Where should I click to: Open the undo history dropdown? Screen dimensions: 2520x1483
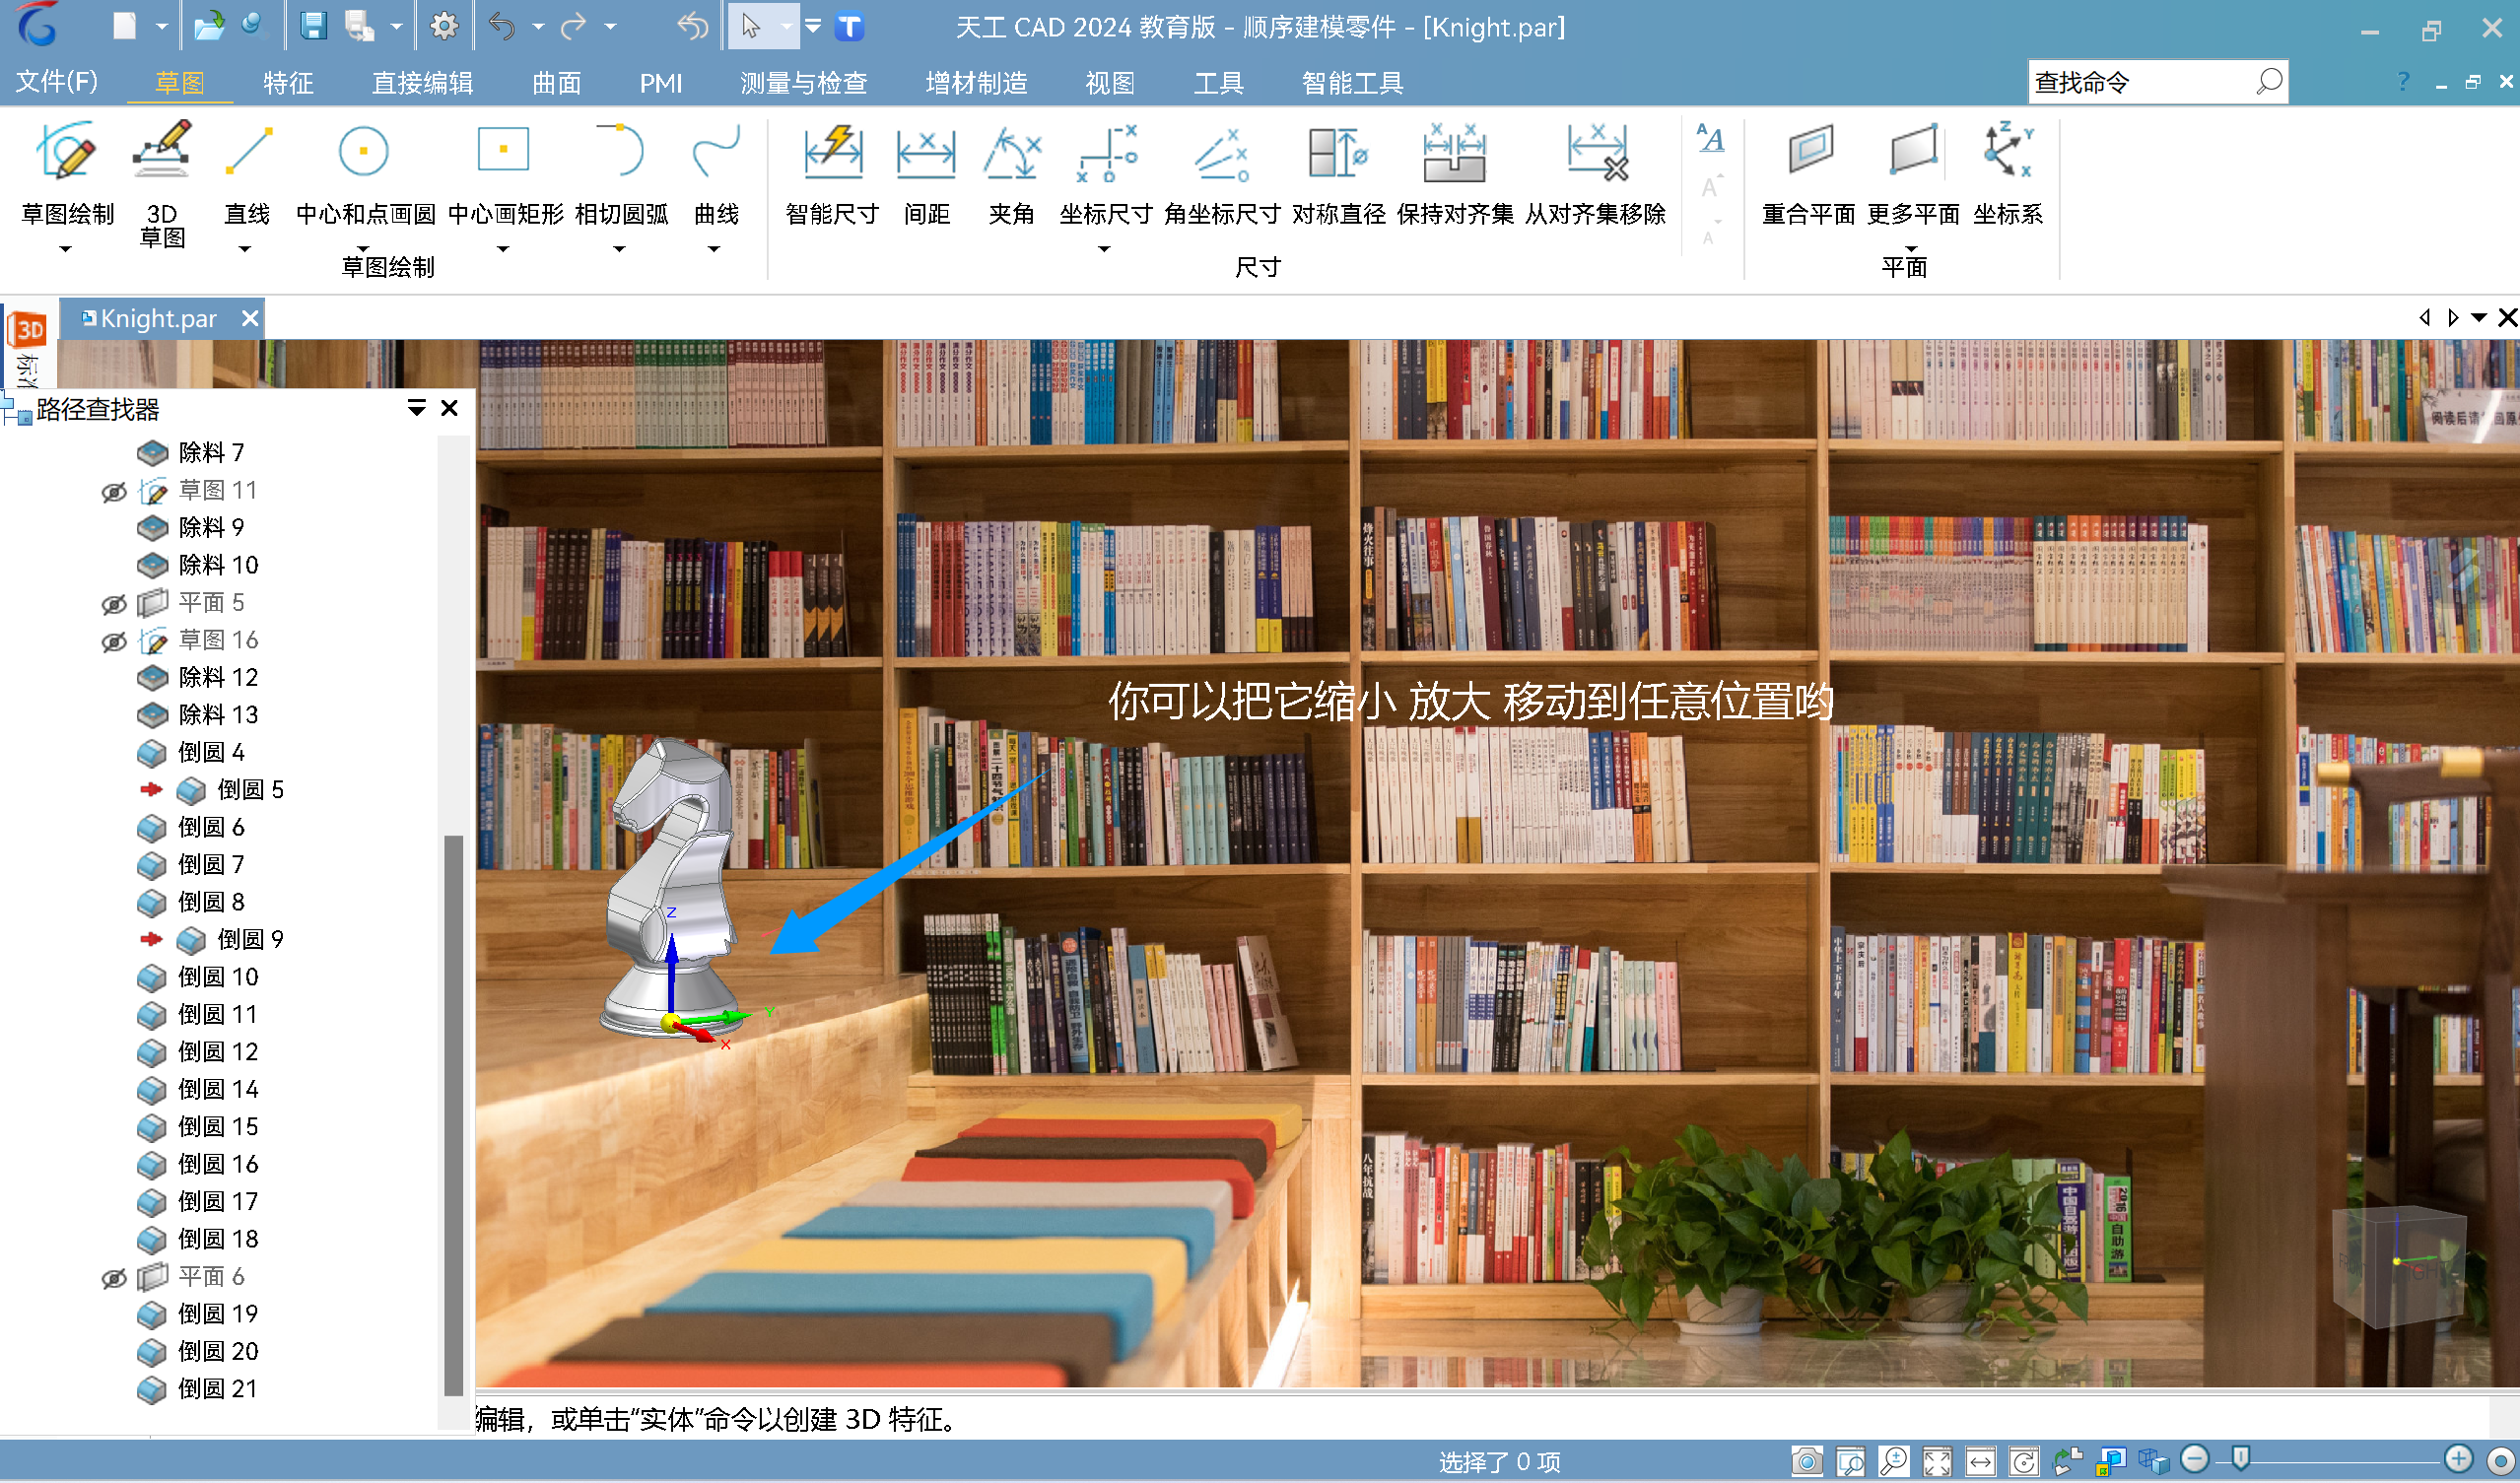click(x=538, y=27)
